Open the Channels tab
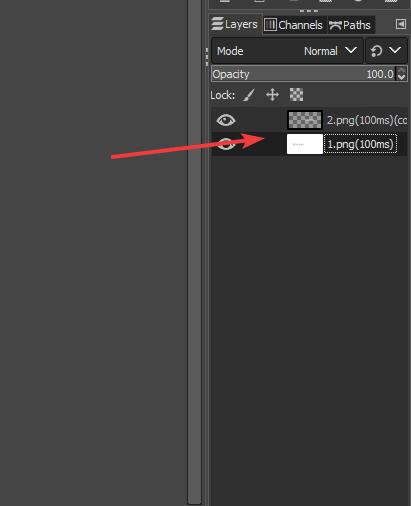This screenshot has height=506, width=411. (x=294, y=25)
